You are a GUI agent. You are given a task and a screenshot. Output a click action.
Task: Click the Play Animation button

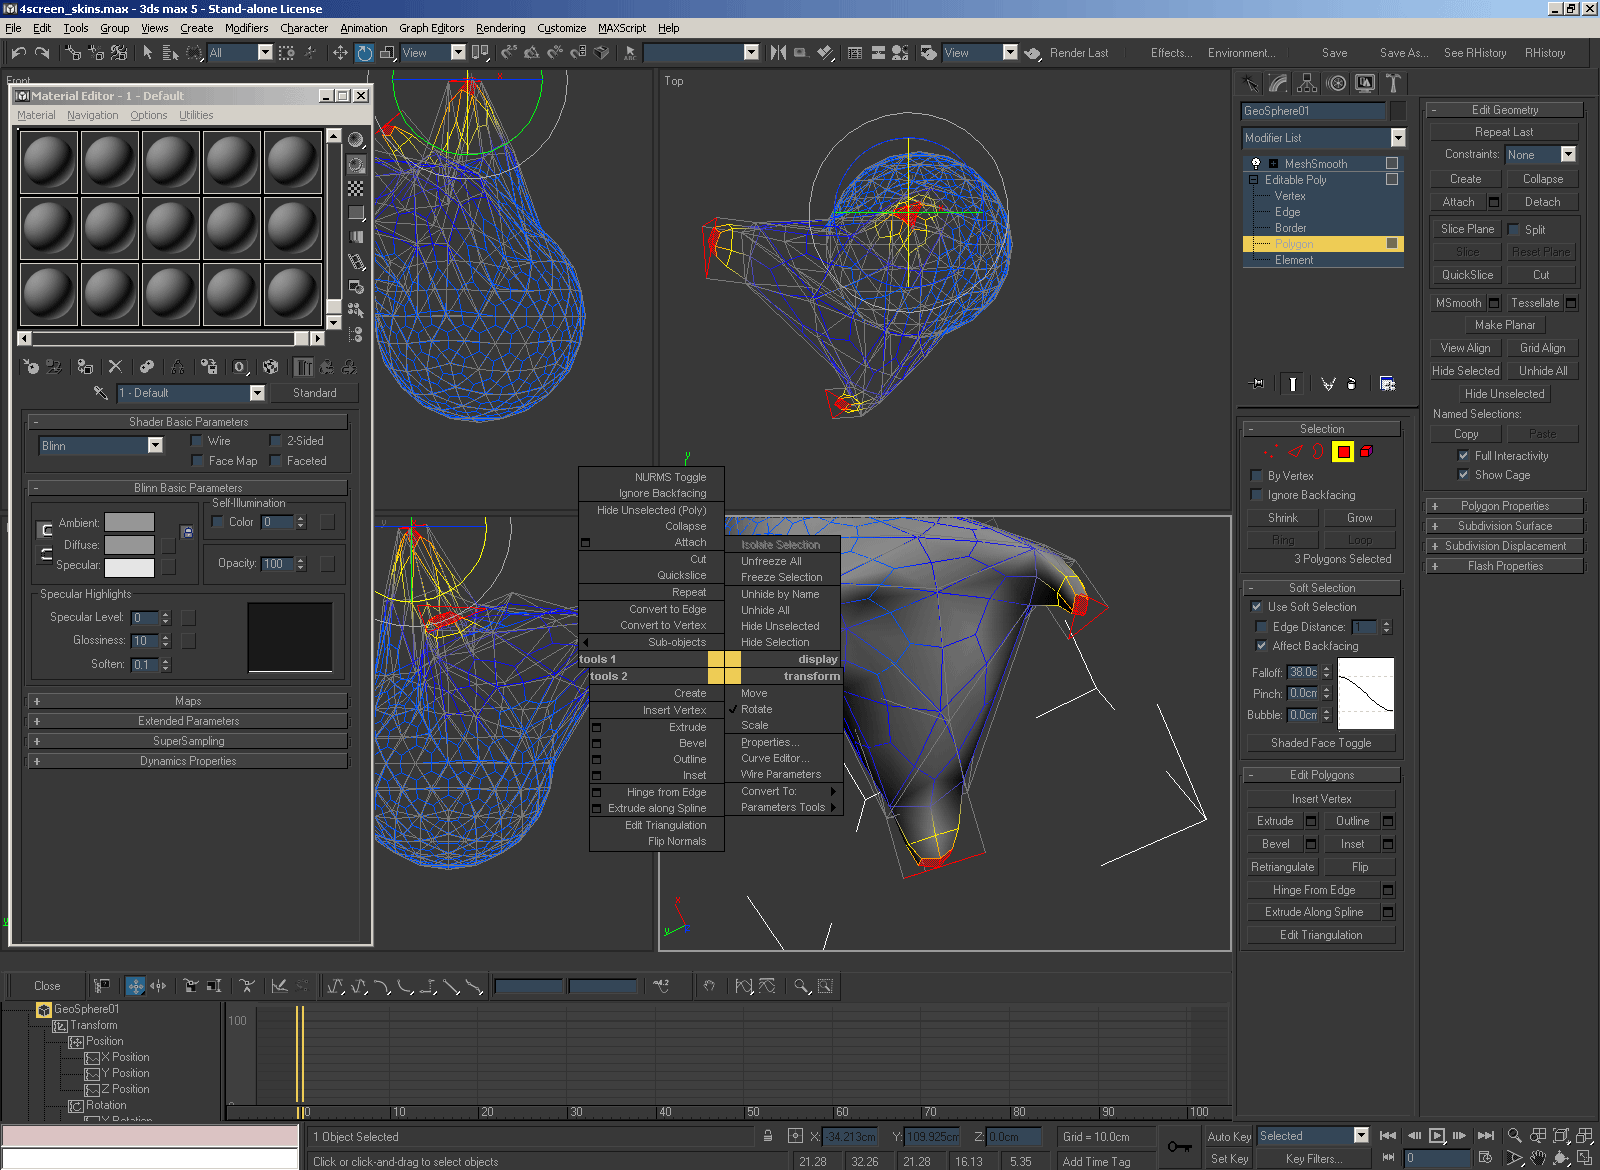[x=1437, y=1135]
